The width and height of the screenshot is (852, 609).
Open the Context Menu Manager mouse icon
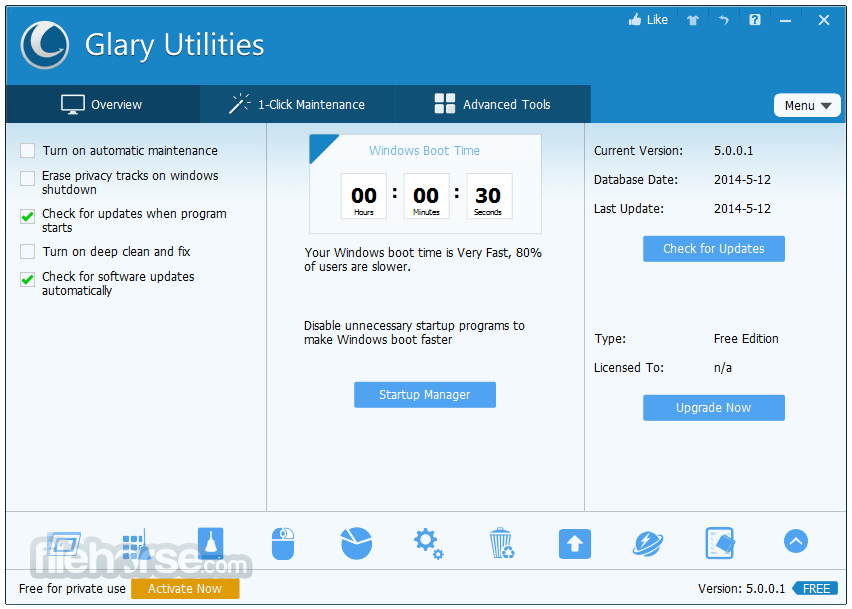[x=283, y=543]
